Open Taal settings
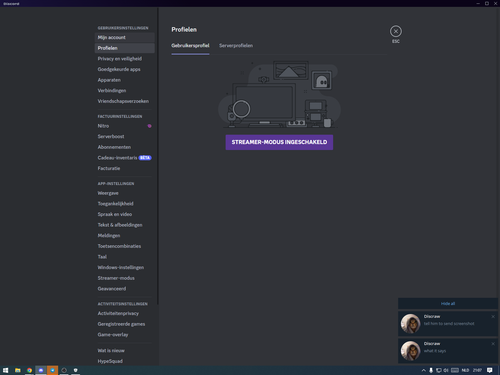The width and height of the screenshot is (500, 375). pos(125,257)
